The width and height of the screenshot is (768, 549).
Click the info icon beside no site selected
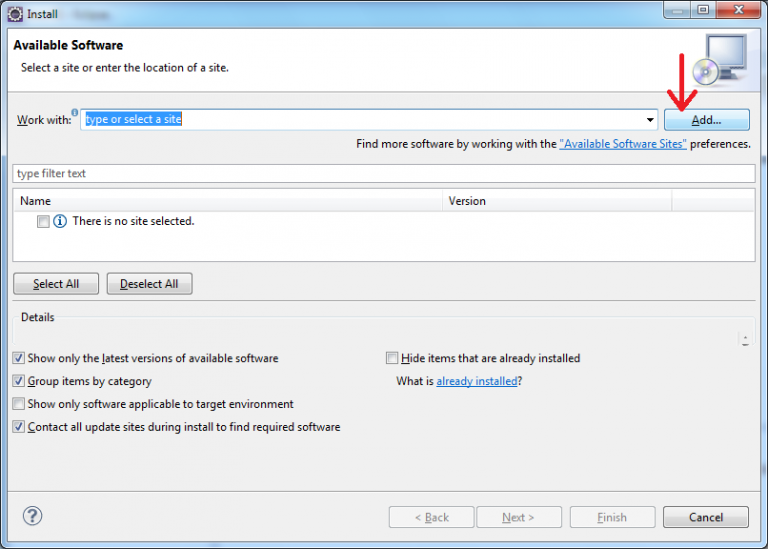coord(60,221)
